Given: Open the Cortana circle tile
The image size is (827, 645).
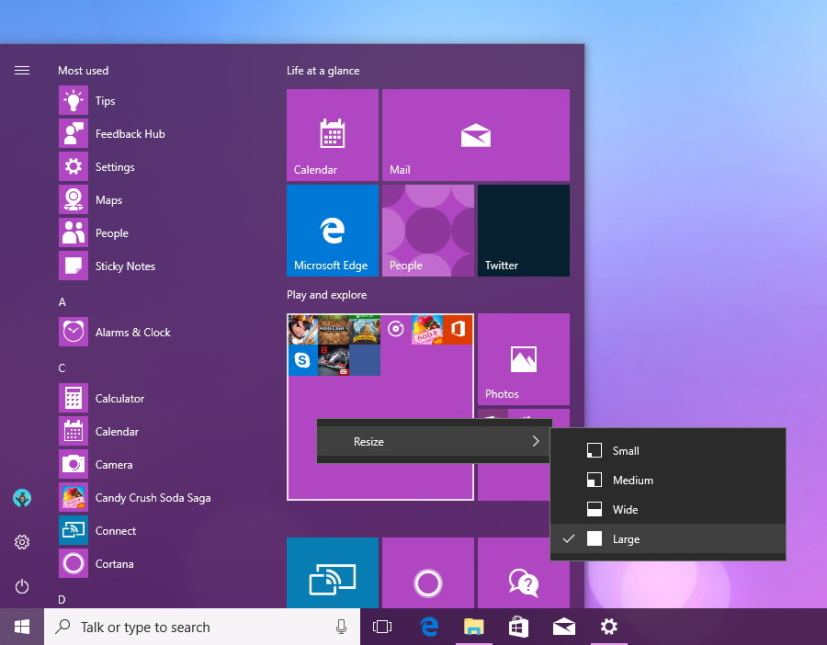Looking at the screenshot, I should coord(428,573).
